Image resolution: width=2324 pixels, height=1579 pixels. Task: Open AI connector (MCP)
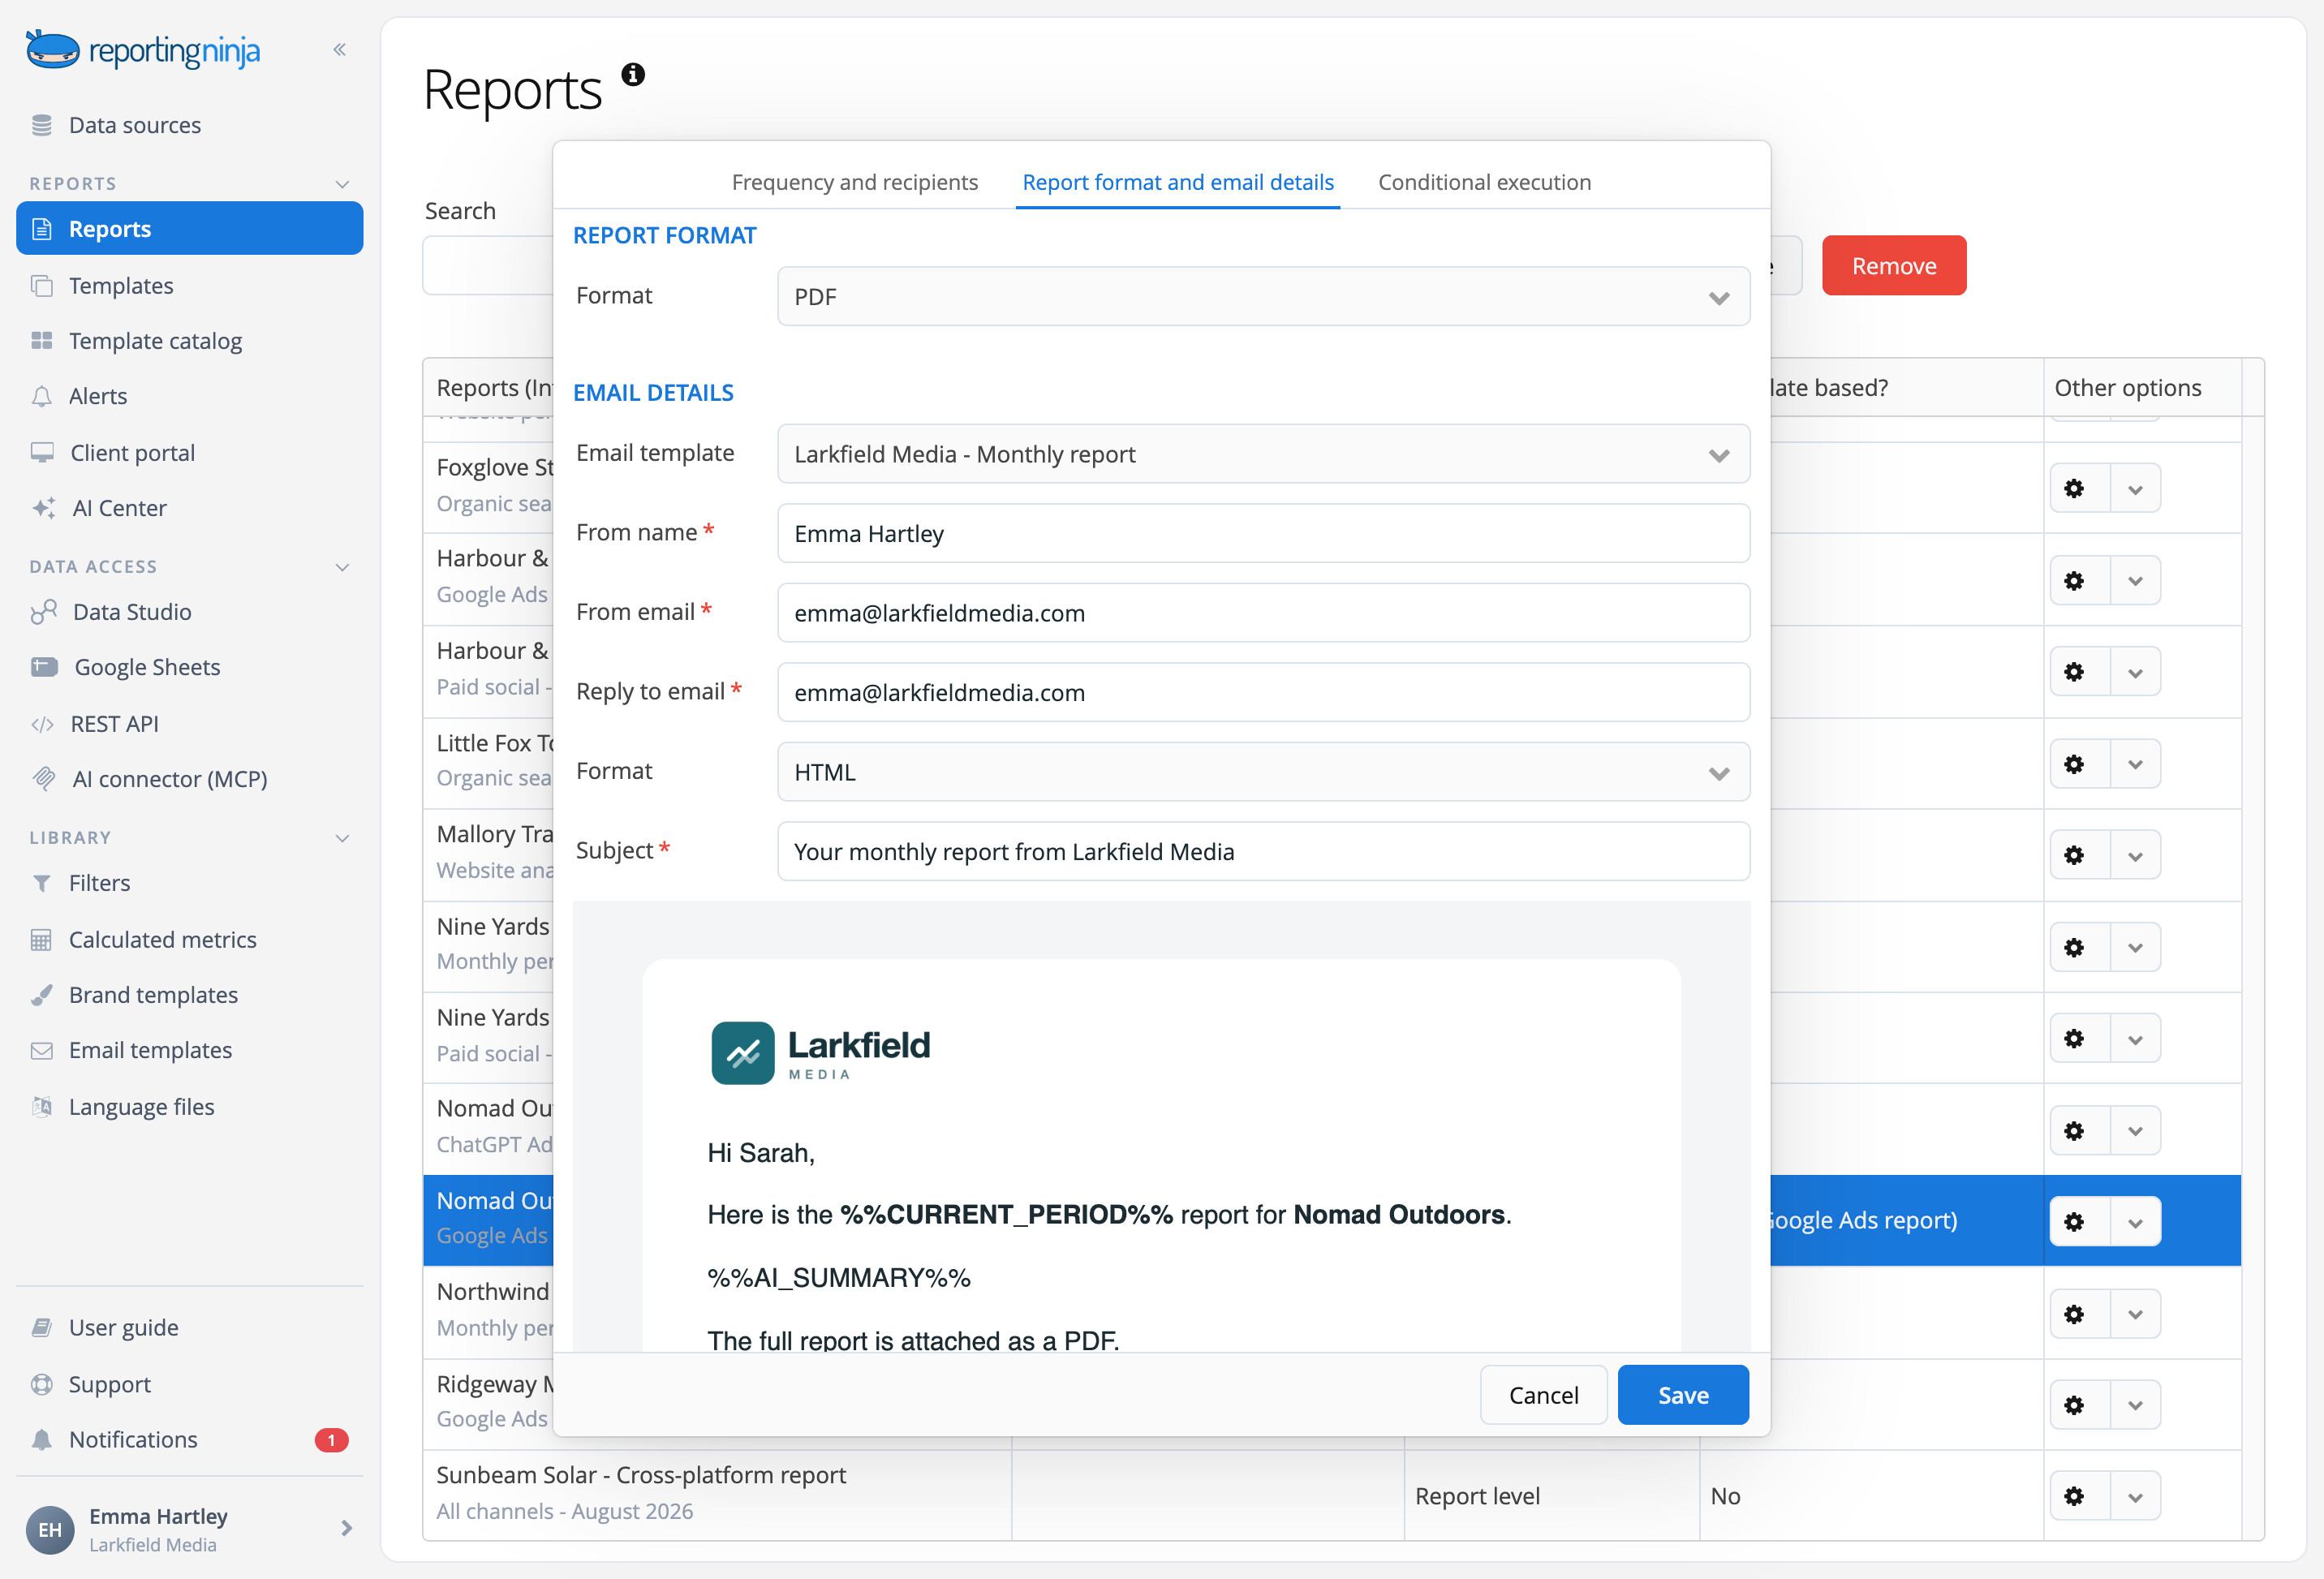pyautogui.click(x=169, y=778)
